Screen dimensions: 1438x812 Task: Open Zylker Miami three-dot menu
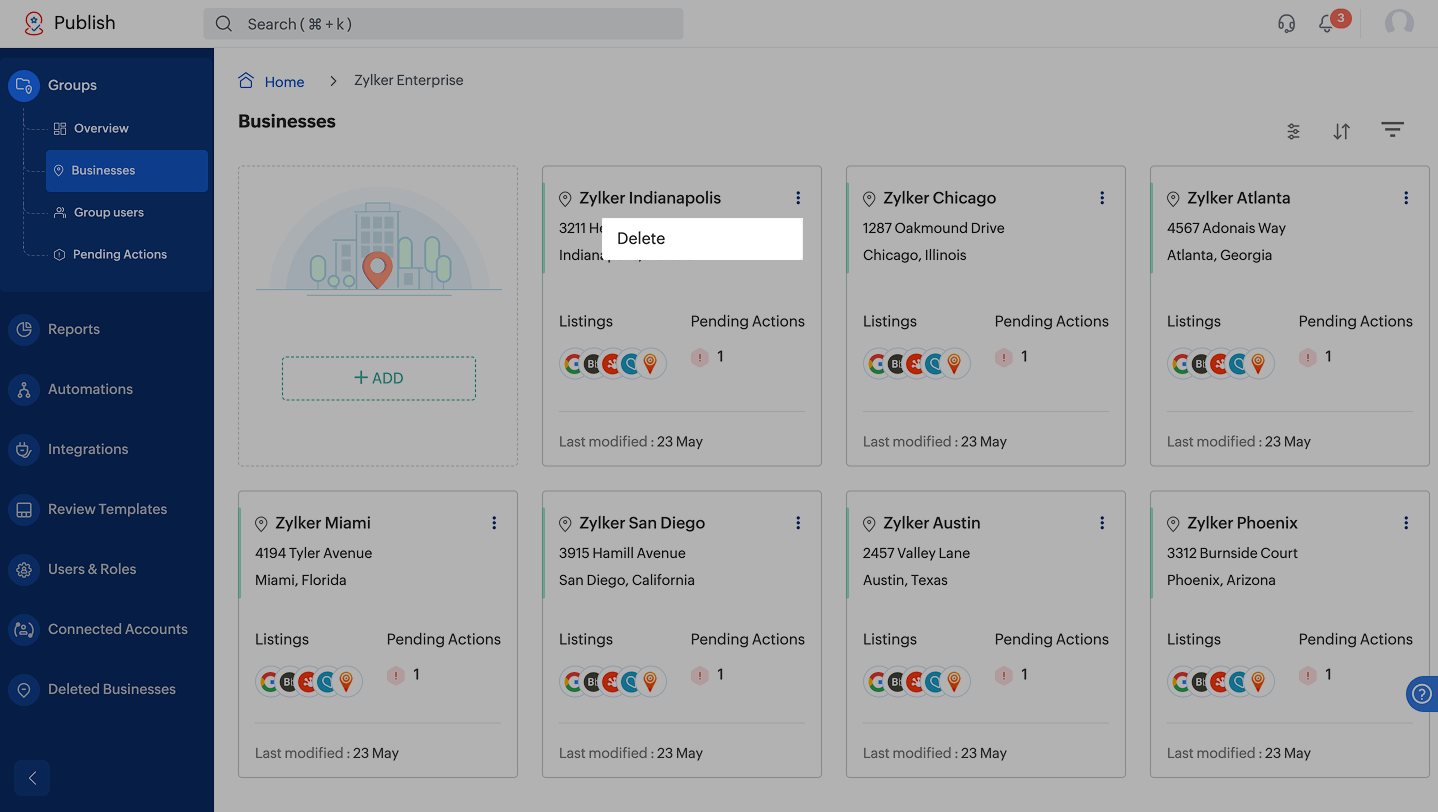click(494, 523)
